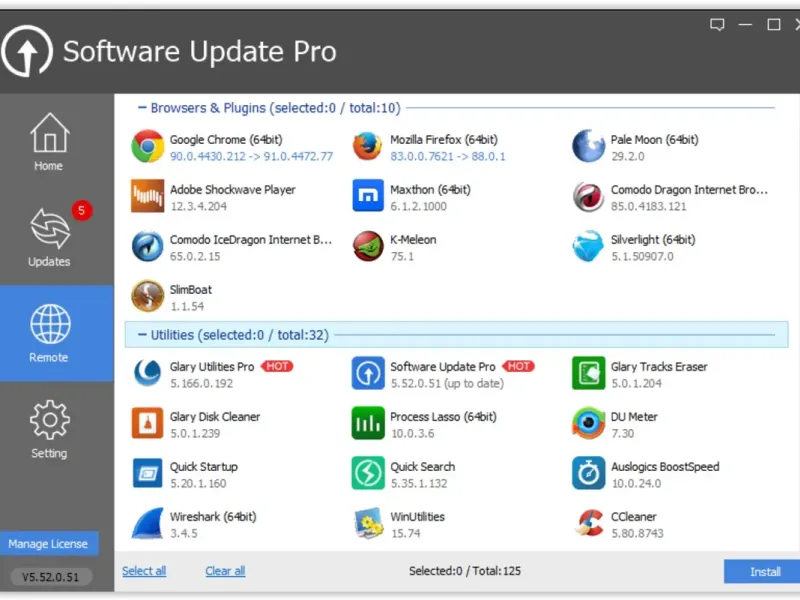The height and width of the screenshot is (600, 800).
Task: Click the Wireshark version 3.4.5
Action: point(184,533)
